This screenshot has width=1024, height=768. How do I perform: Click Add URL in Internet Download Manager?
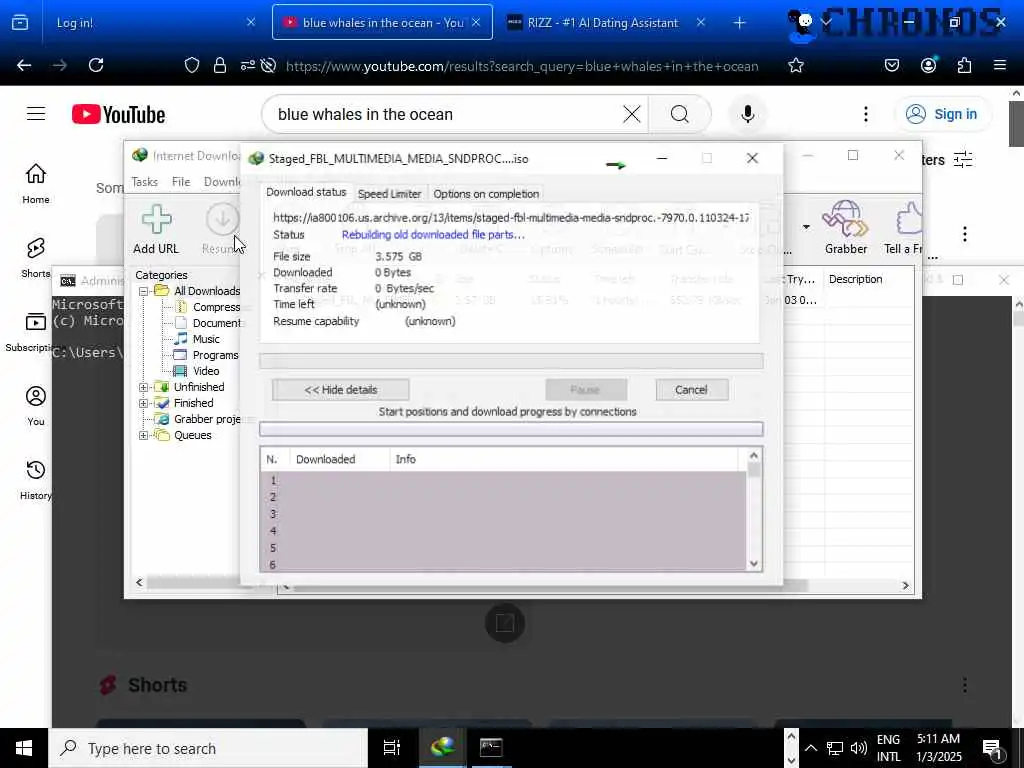point(156,229)
